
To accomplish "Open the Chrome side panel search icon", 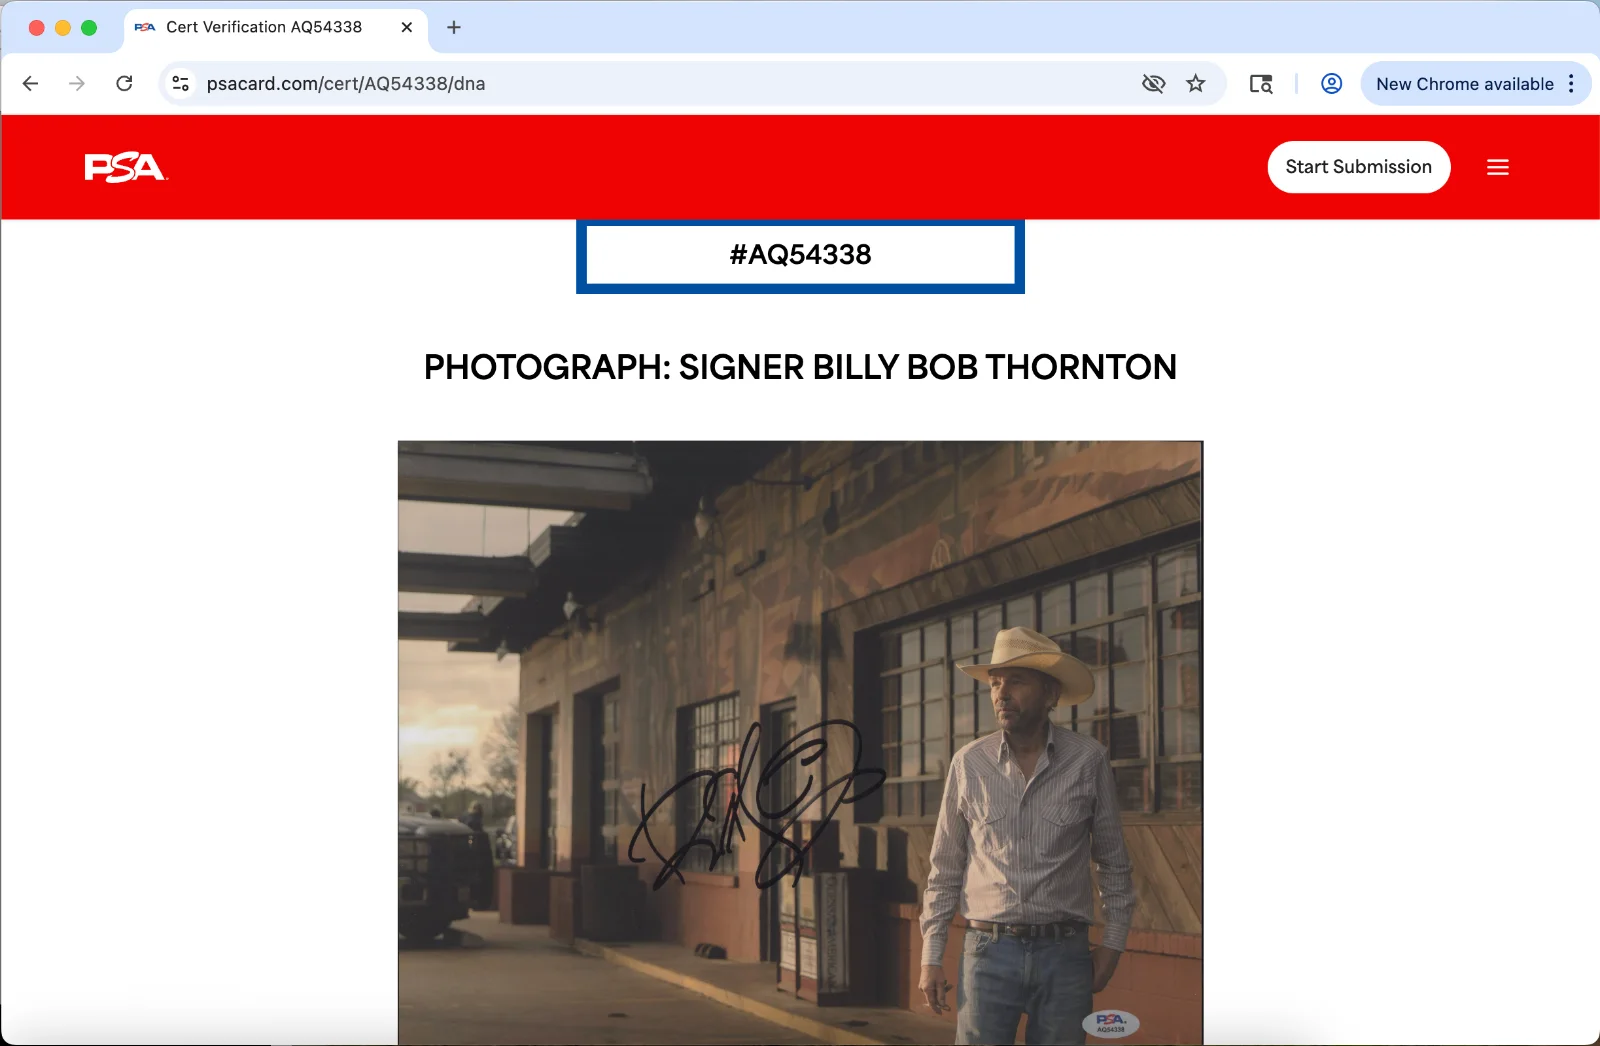I will click(1261, 84).
